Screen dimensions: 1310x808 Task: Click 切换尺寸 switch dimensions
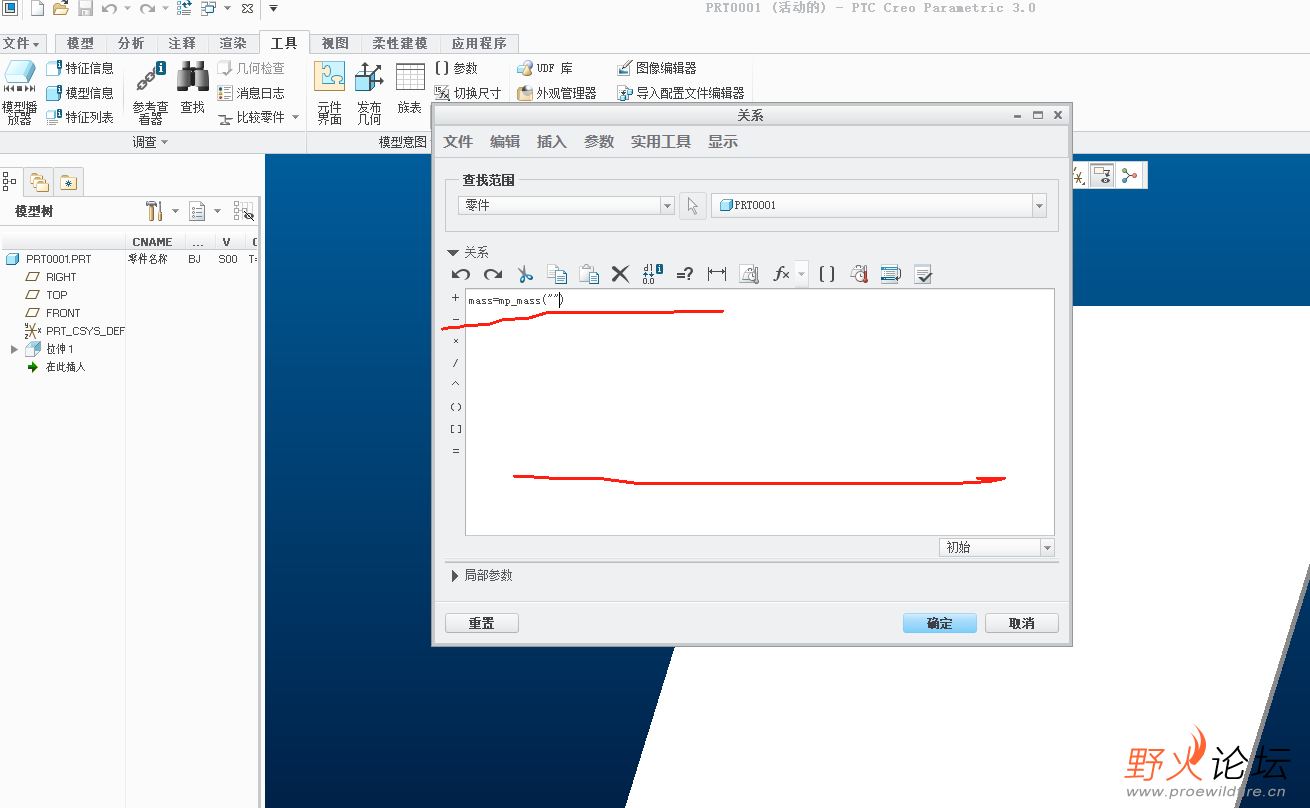(468, 93)
